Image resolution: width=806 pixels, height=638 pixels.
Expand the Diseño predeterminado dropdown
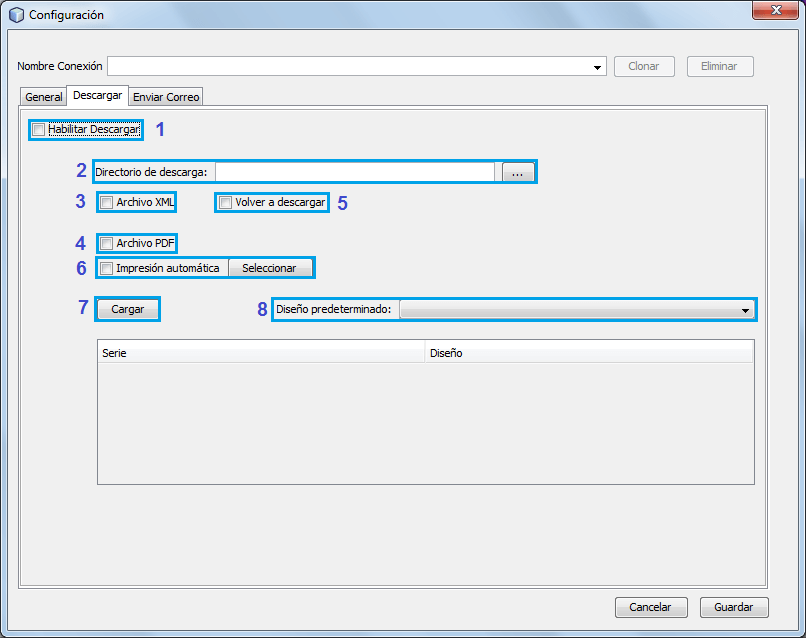coord(745,310)
